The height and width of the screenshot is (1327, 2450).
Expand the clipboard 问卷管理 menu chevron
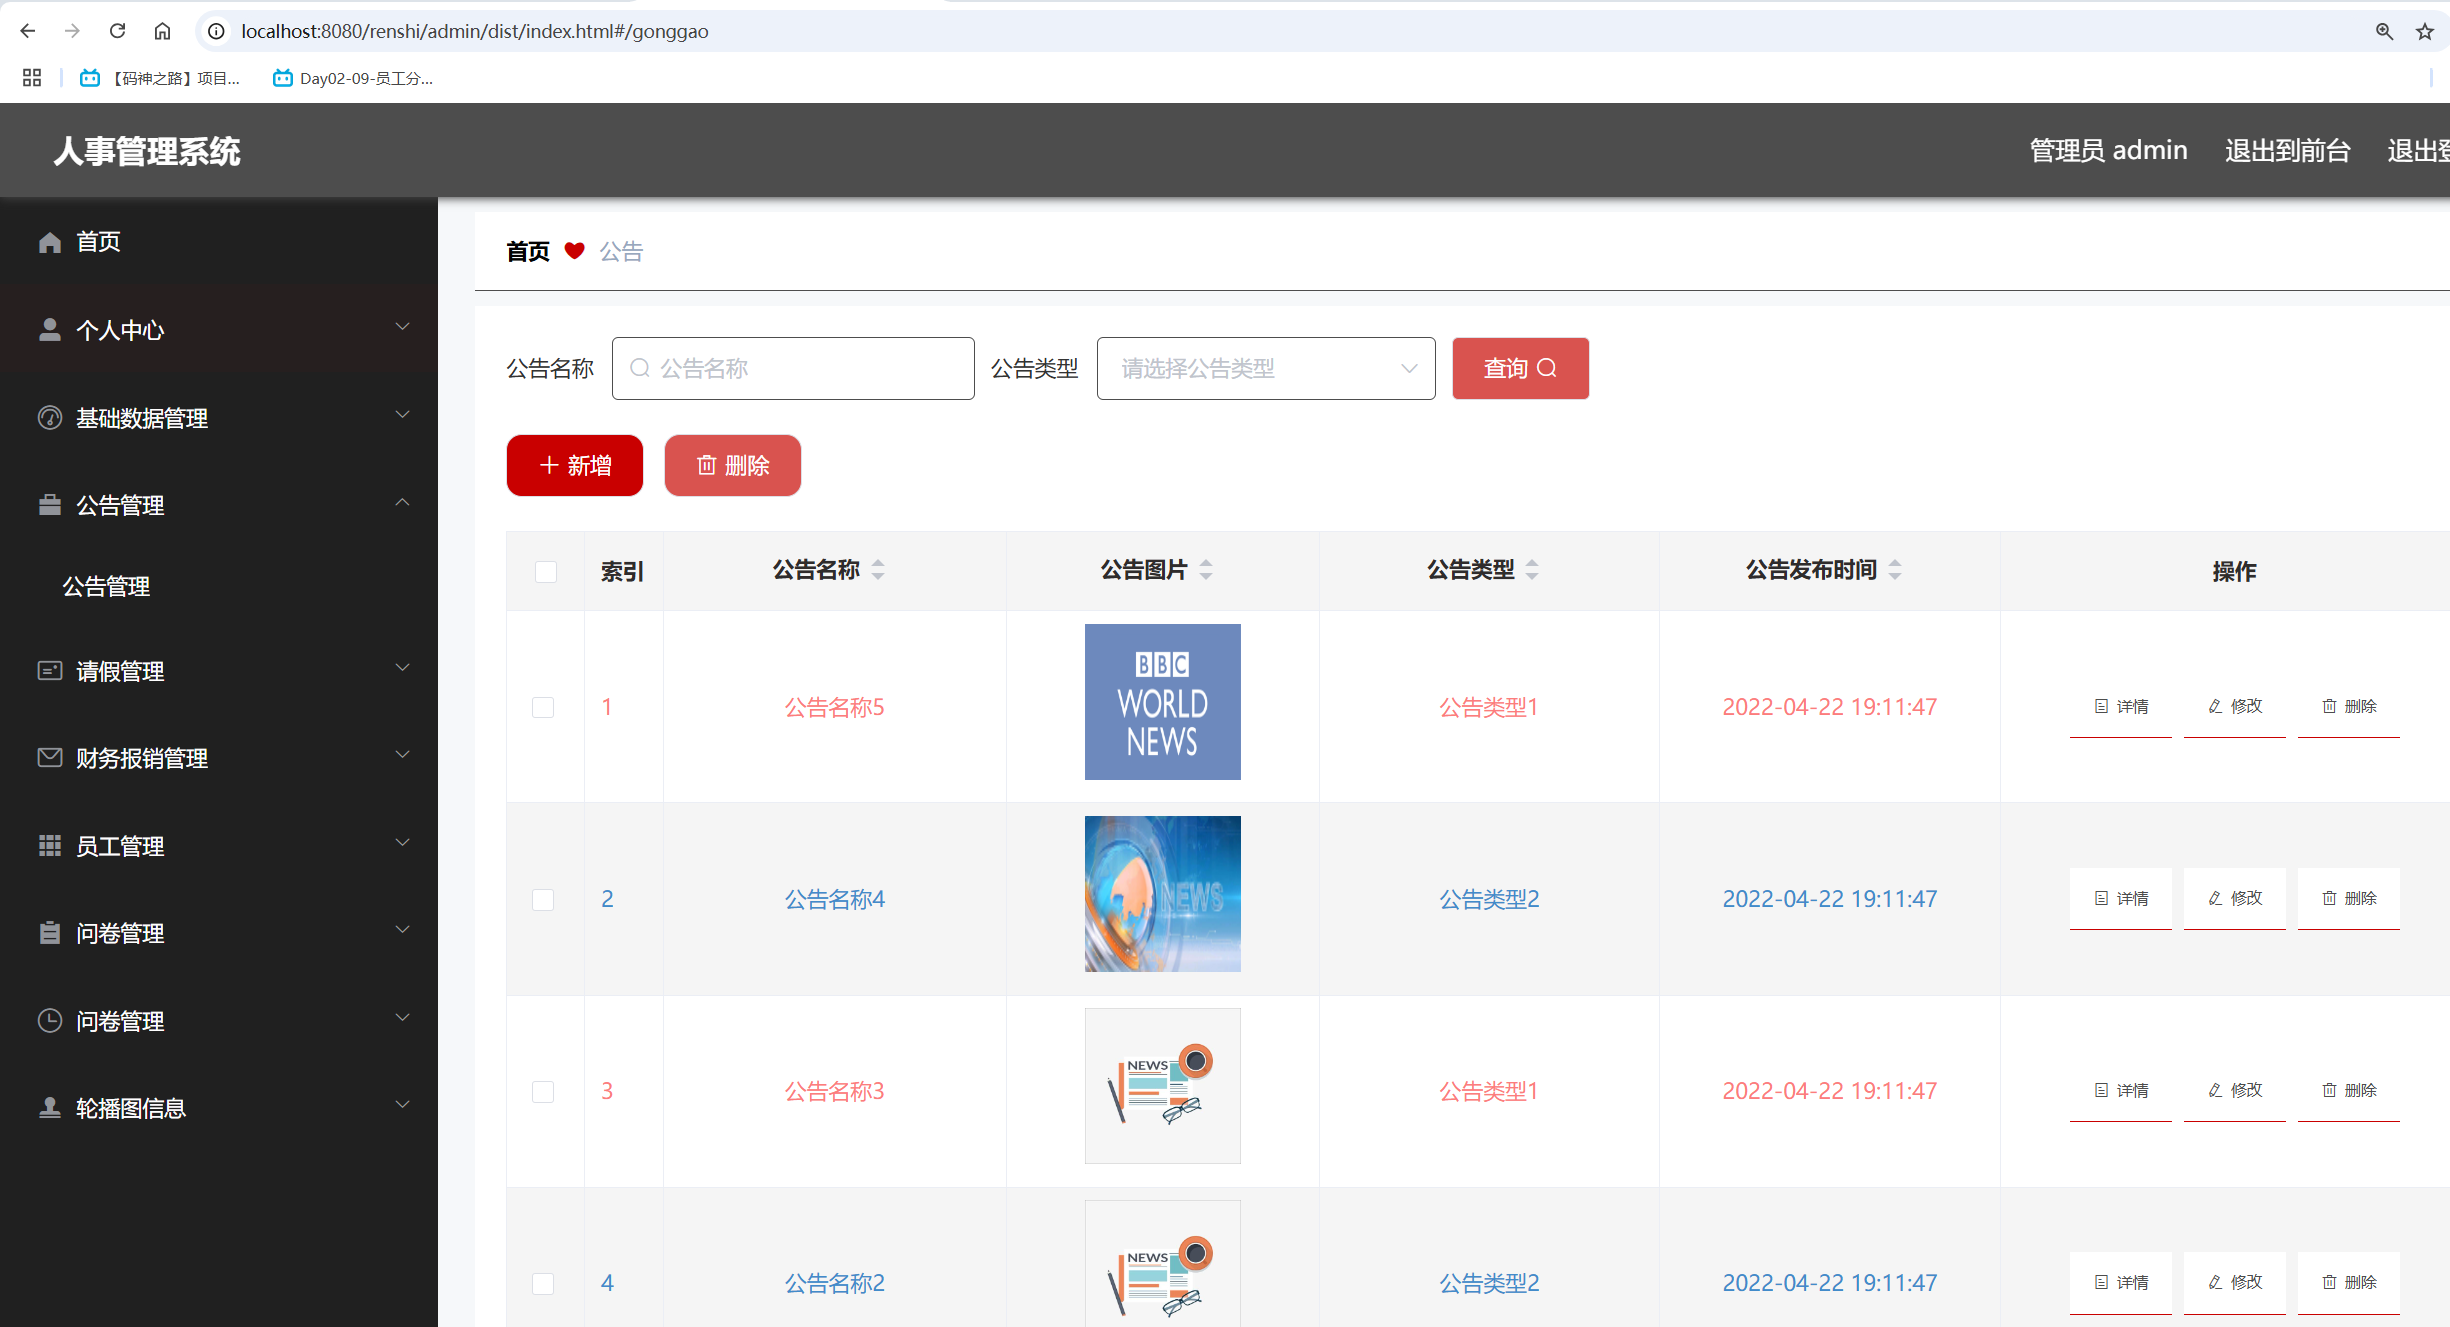click(x=402, y=930)
